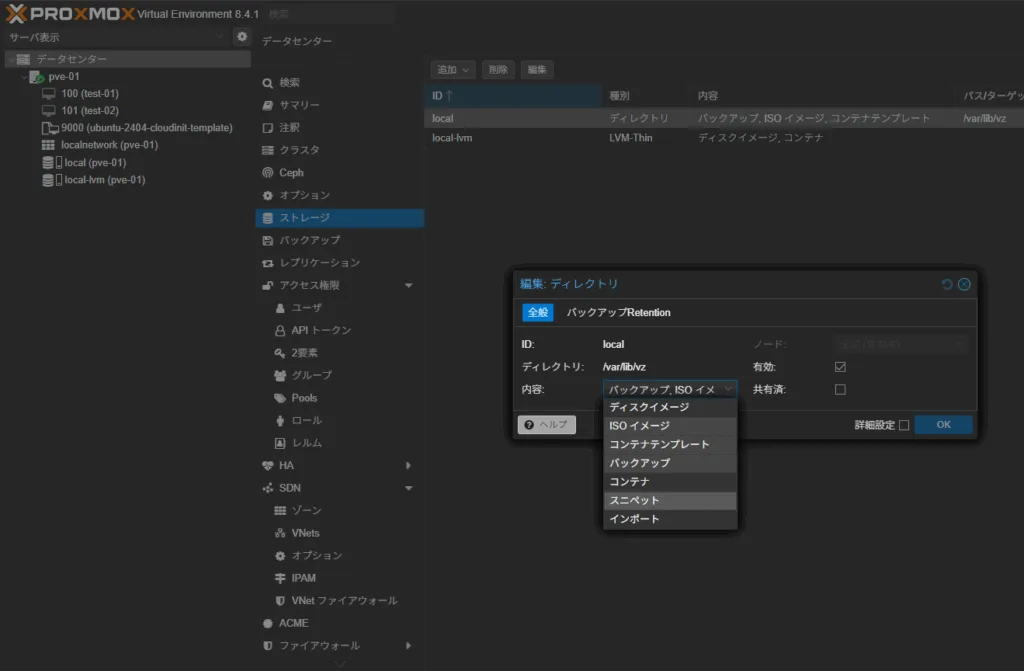Click the ロール role icon
This screenshot has width=1024, height=671.
pyautogui.click(x=280, y=421)
